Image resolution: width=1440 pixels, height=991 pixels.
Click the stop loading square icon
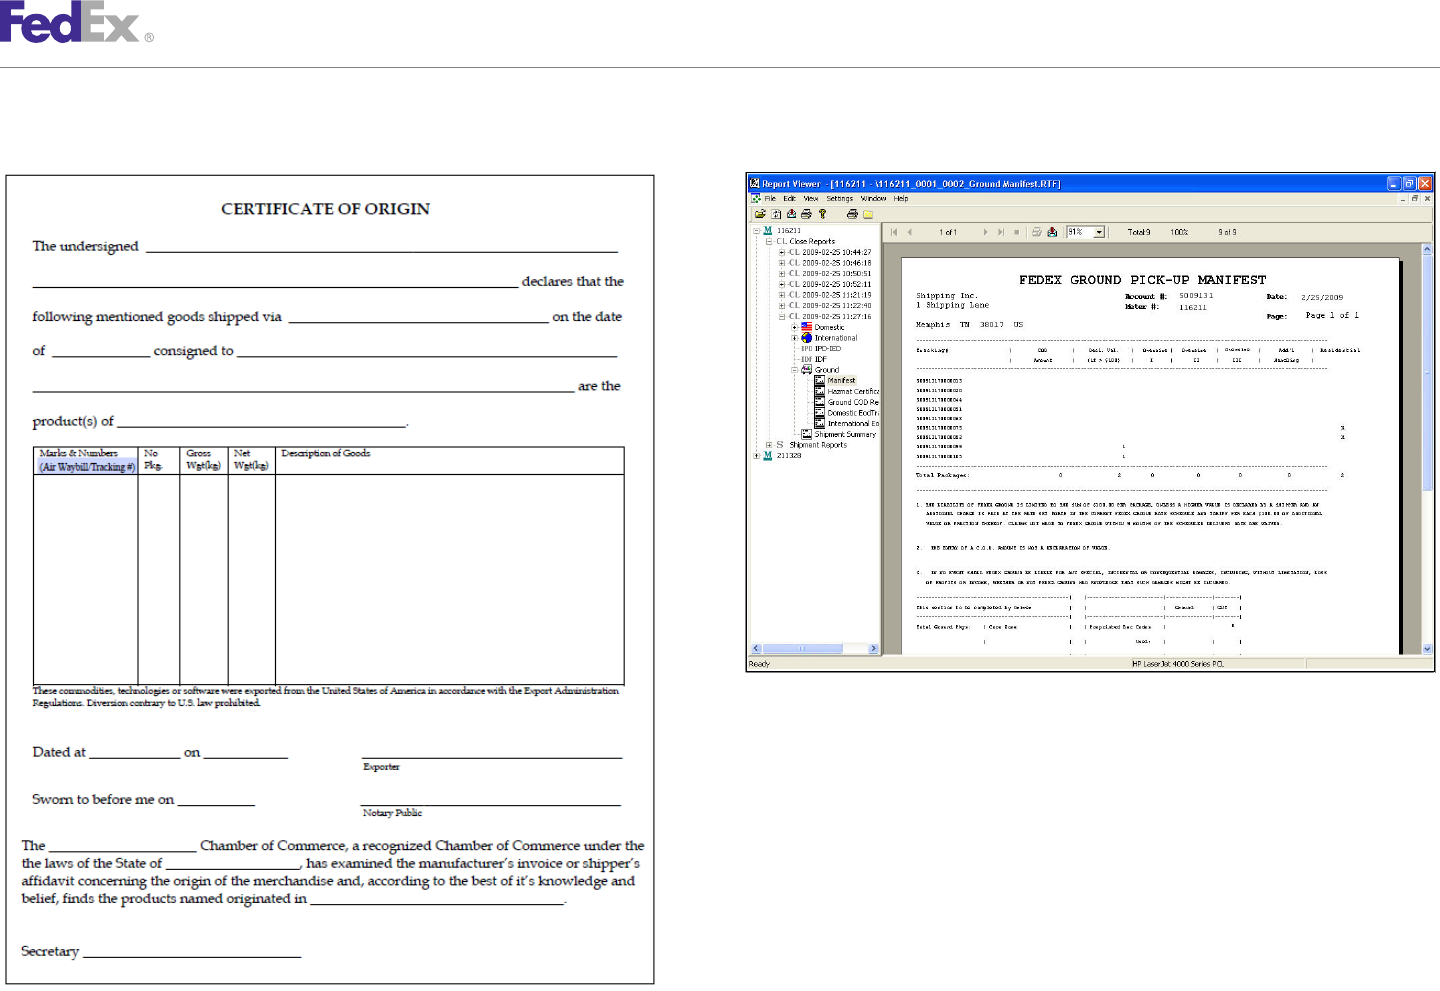pyautogui.click(x=1016, y=232)
